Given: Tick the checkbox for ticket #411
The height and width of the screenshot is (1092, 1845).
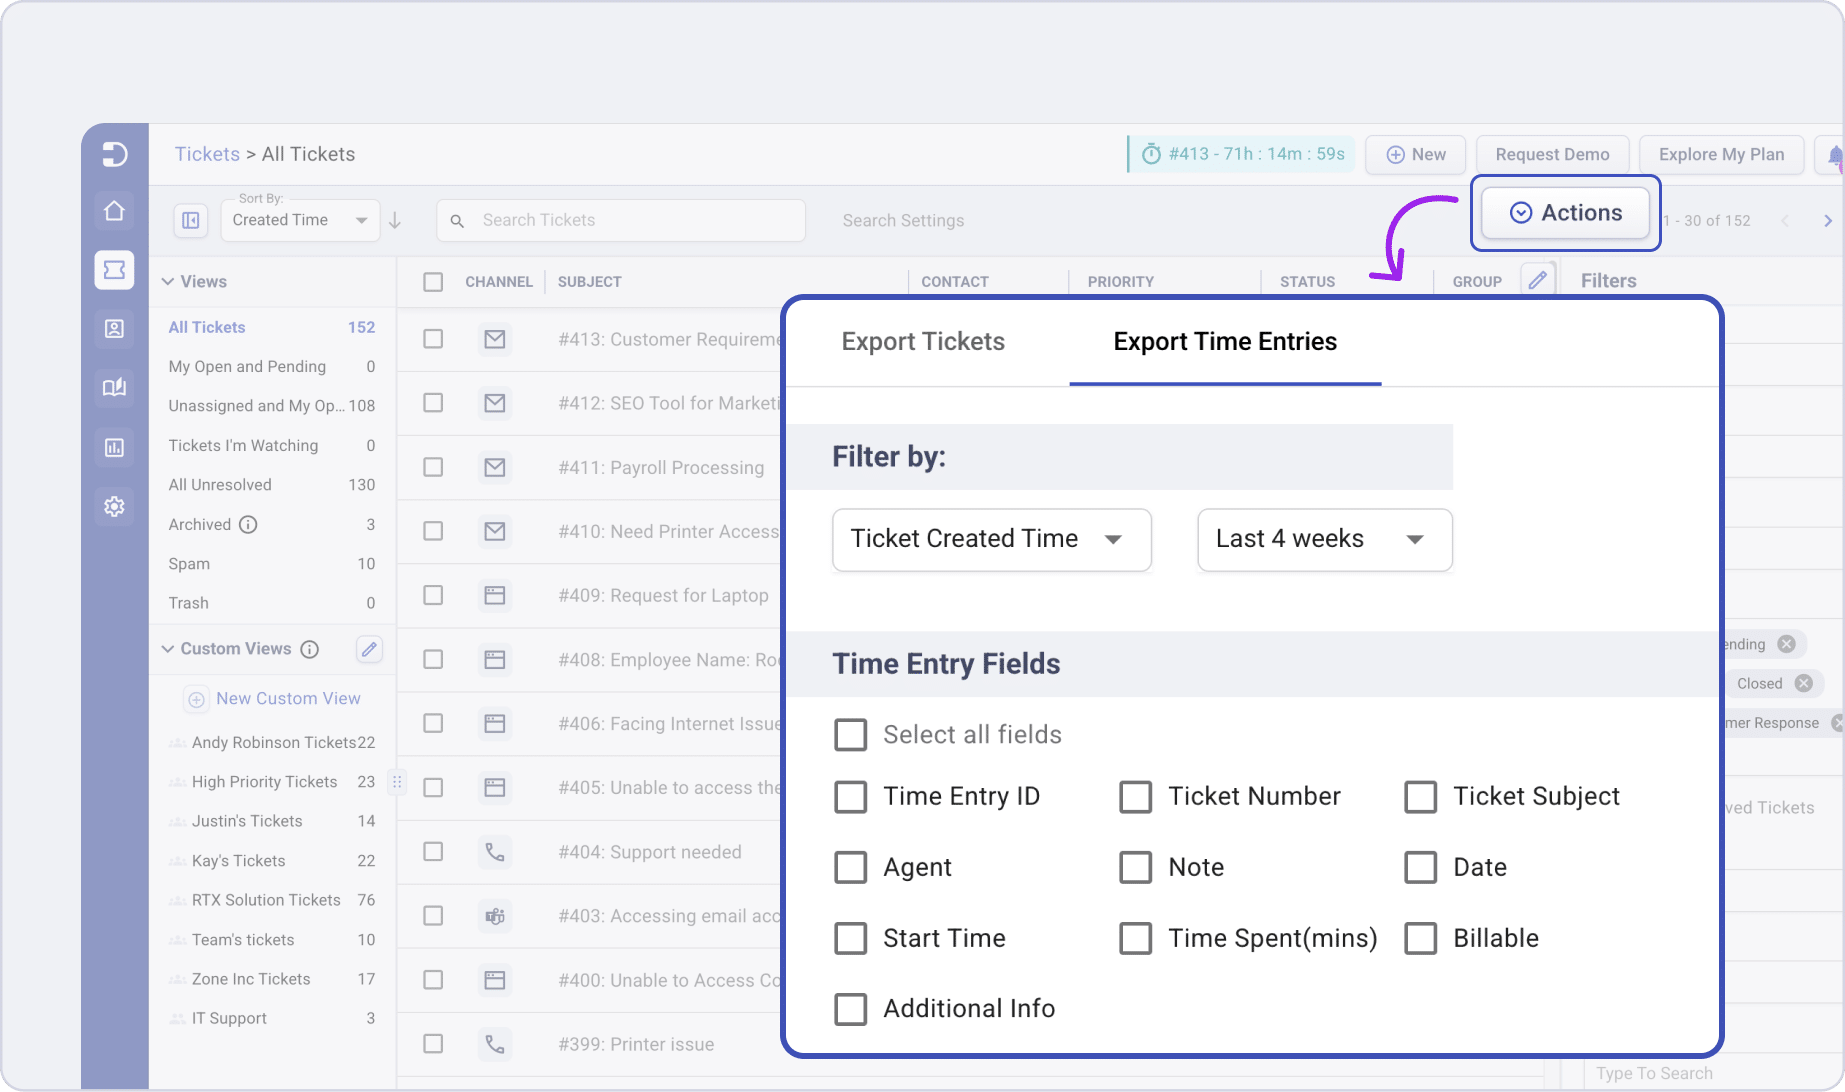Looking at the screenshot, I should (433, 467).
